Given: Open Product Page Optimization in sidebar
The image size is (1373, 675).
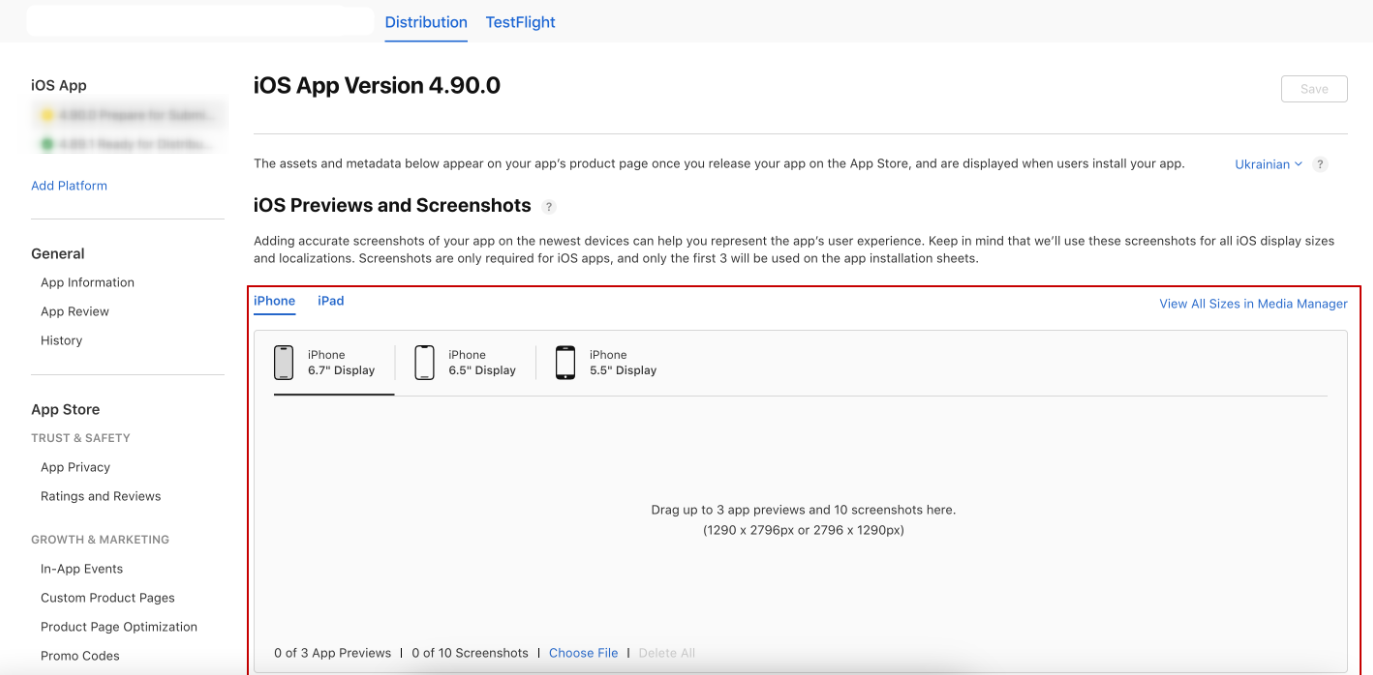Looking at the screenshot, I should pos(119,627).
